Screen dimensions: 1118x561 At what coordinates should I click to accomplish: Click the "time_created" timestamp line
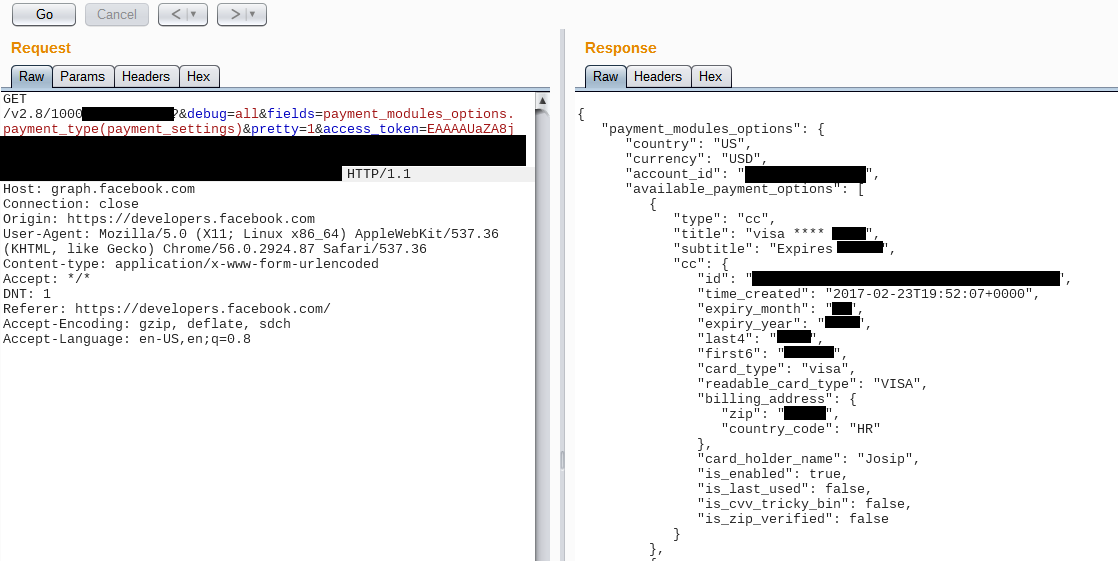(868, 294)
